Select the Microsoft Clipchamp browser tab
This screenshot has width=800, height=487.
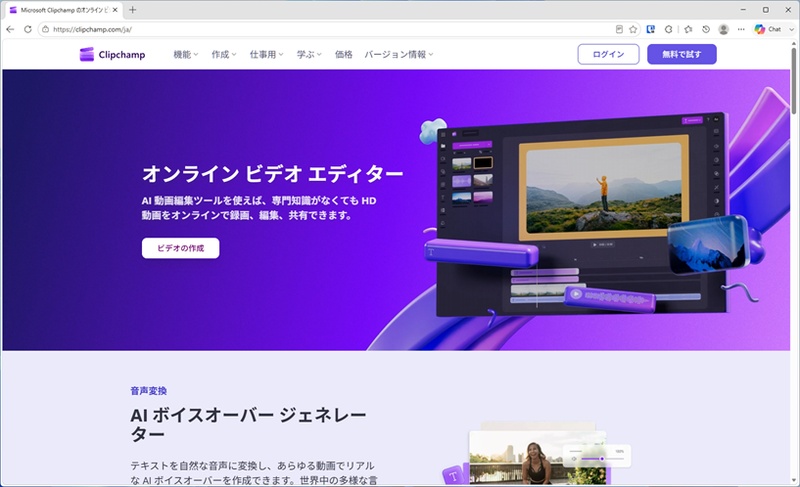click(63, 10)
